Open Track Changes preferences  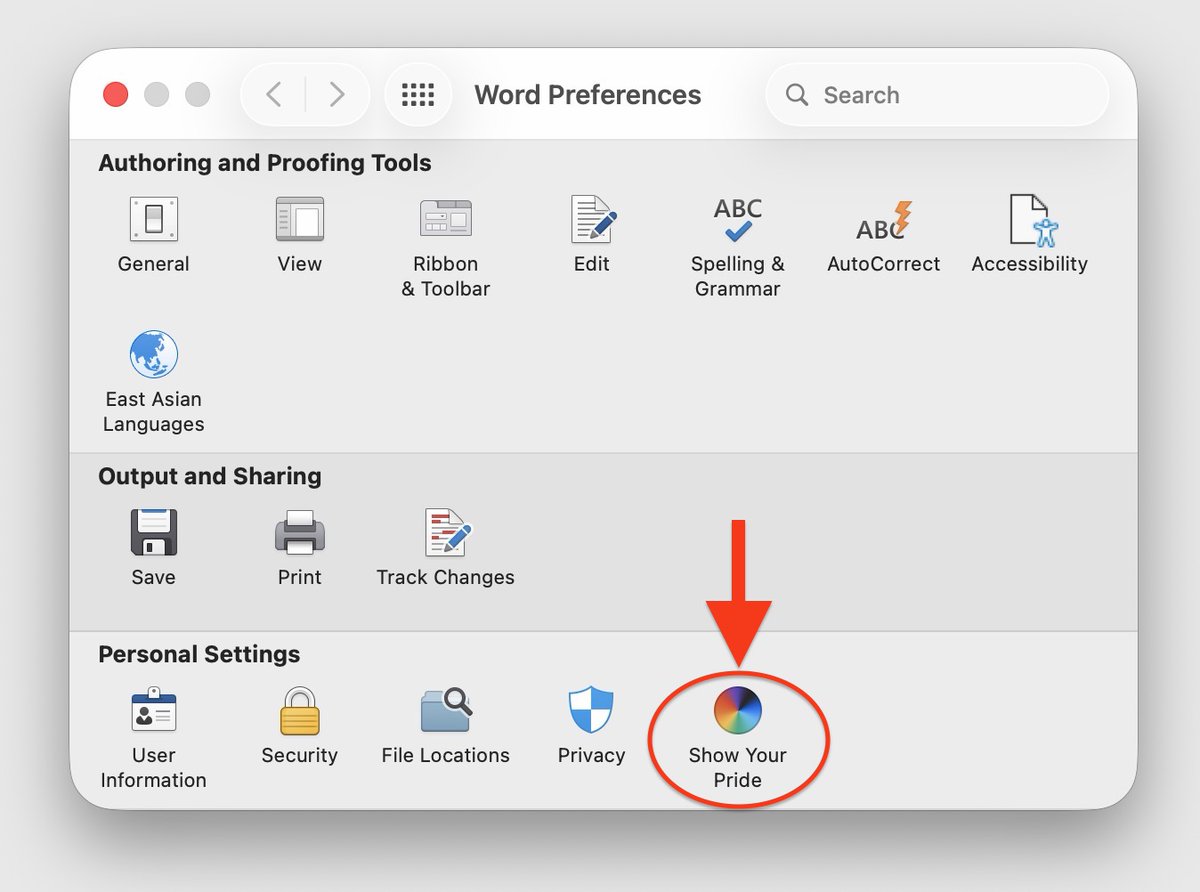coord(445,547)
